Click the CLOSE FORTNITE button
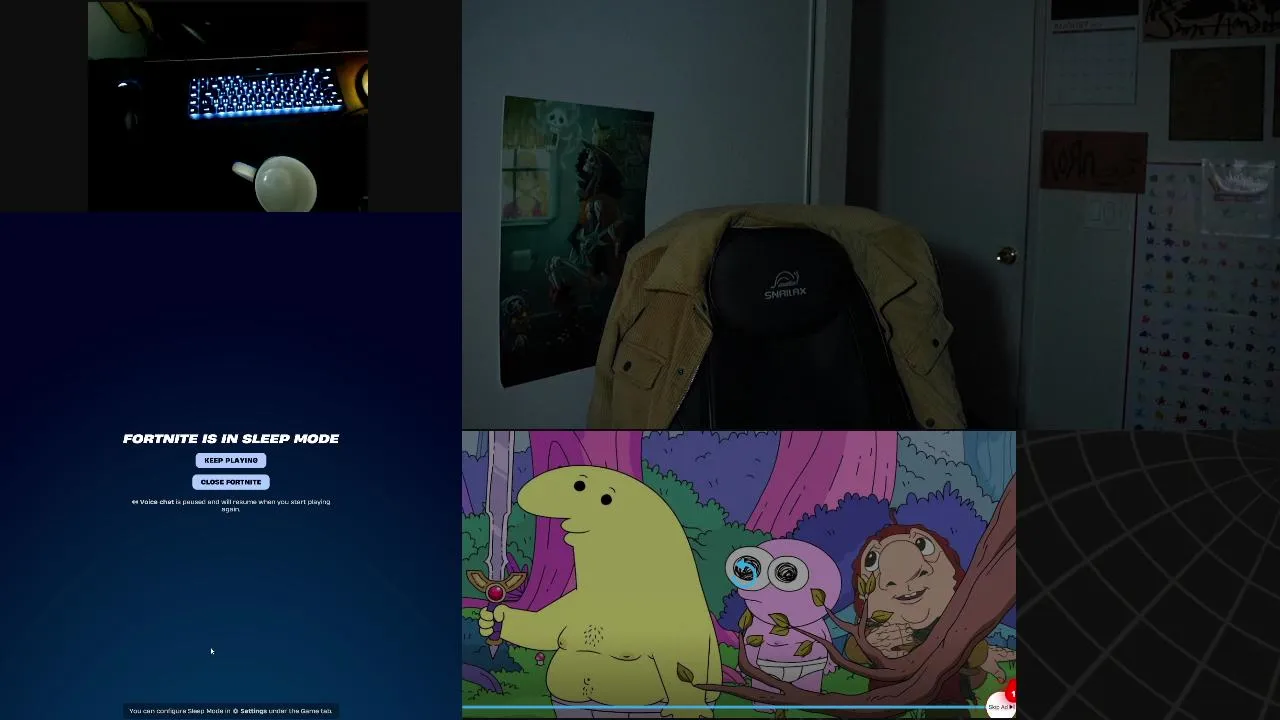Viewport: 1280px width, 720px height. tap(231, 482)
